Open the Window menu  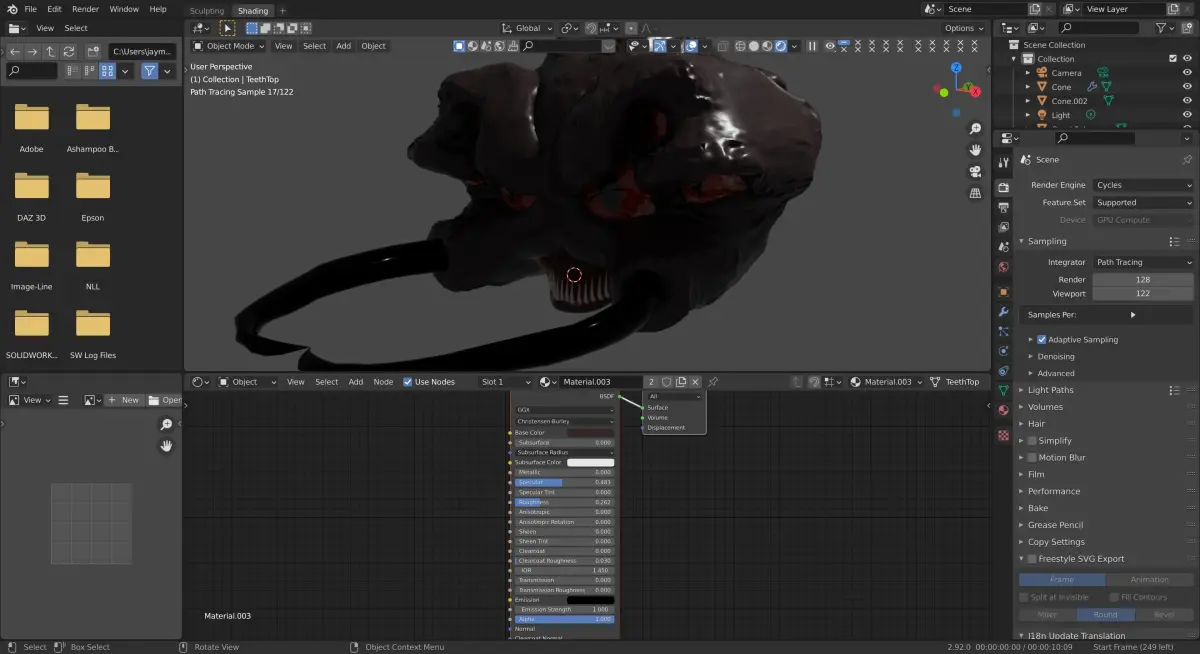124,9
